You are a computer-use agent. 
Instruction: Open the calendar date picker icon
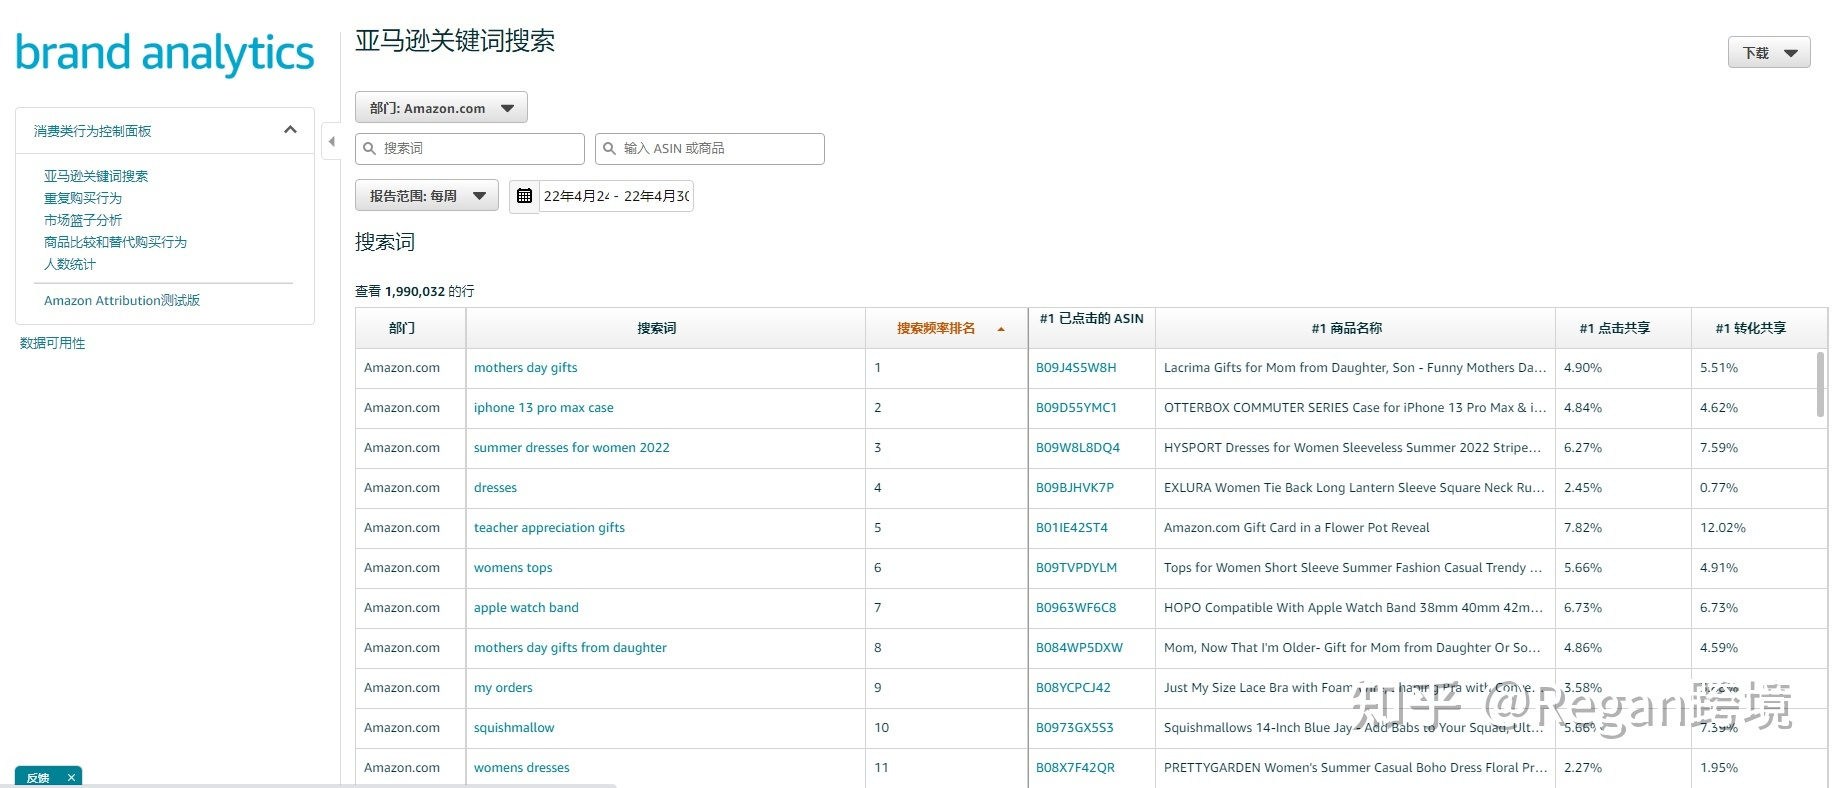(524, 196)
